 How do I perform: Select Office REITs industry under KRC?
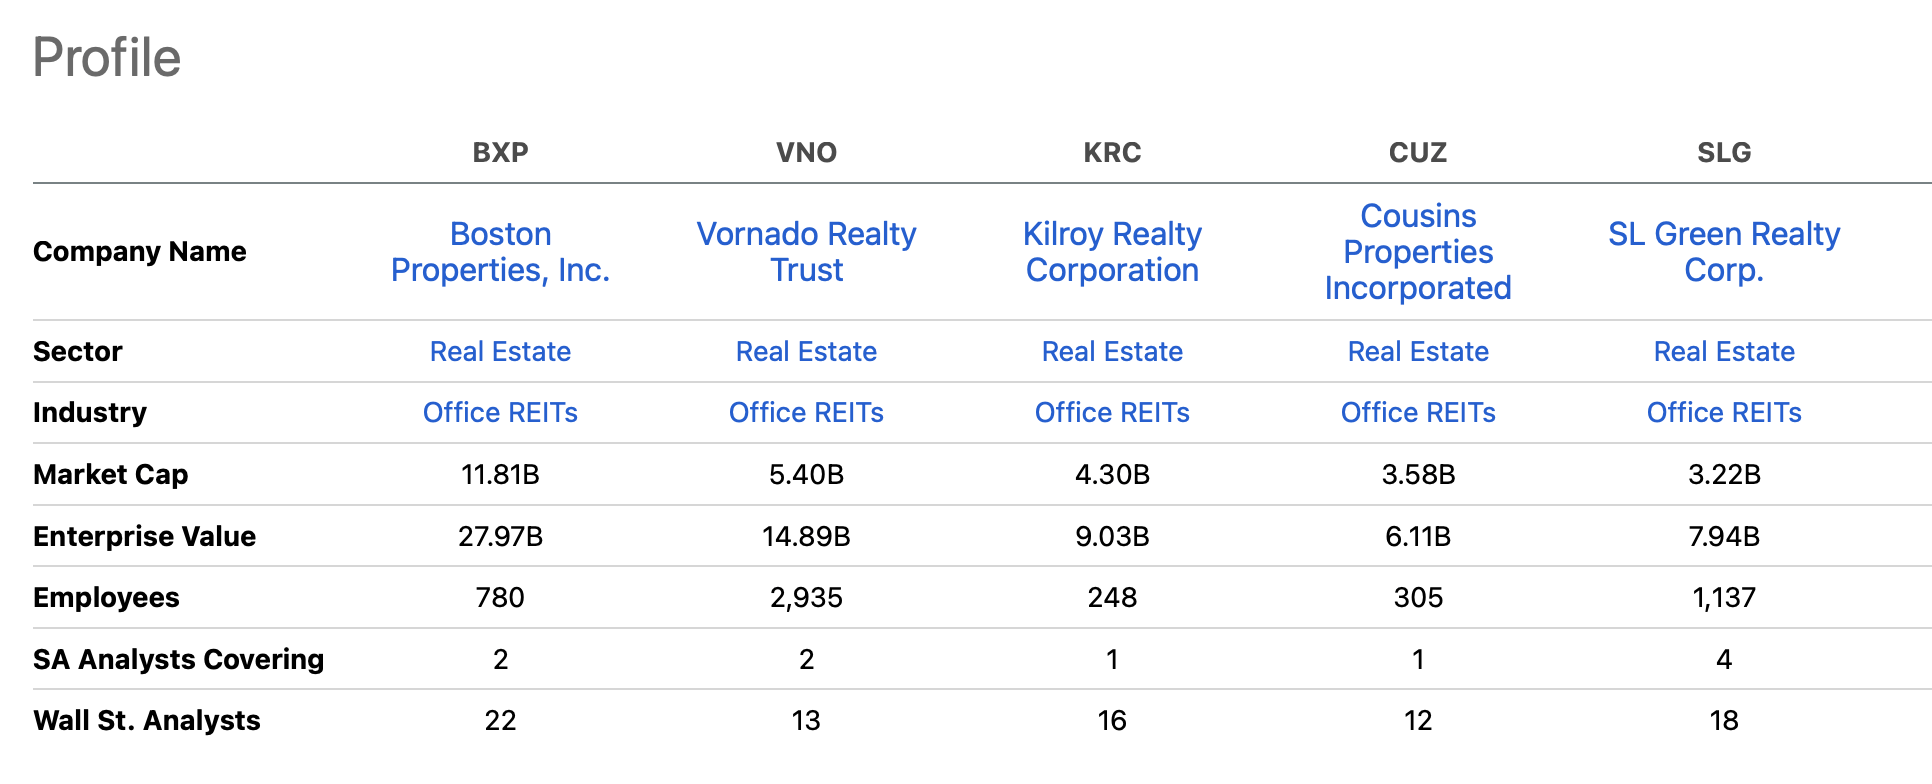[x=1112, y=413]
